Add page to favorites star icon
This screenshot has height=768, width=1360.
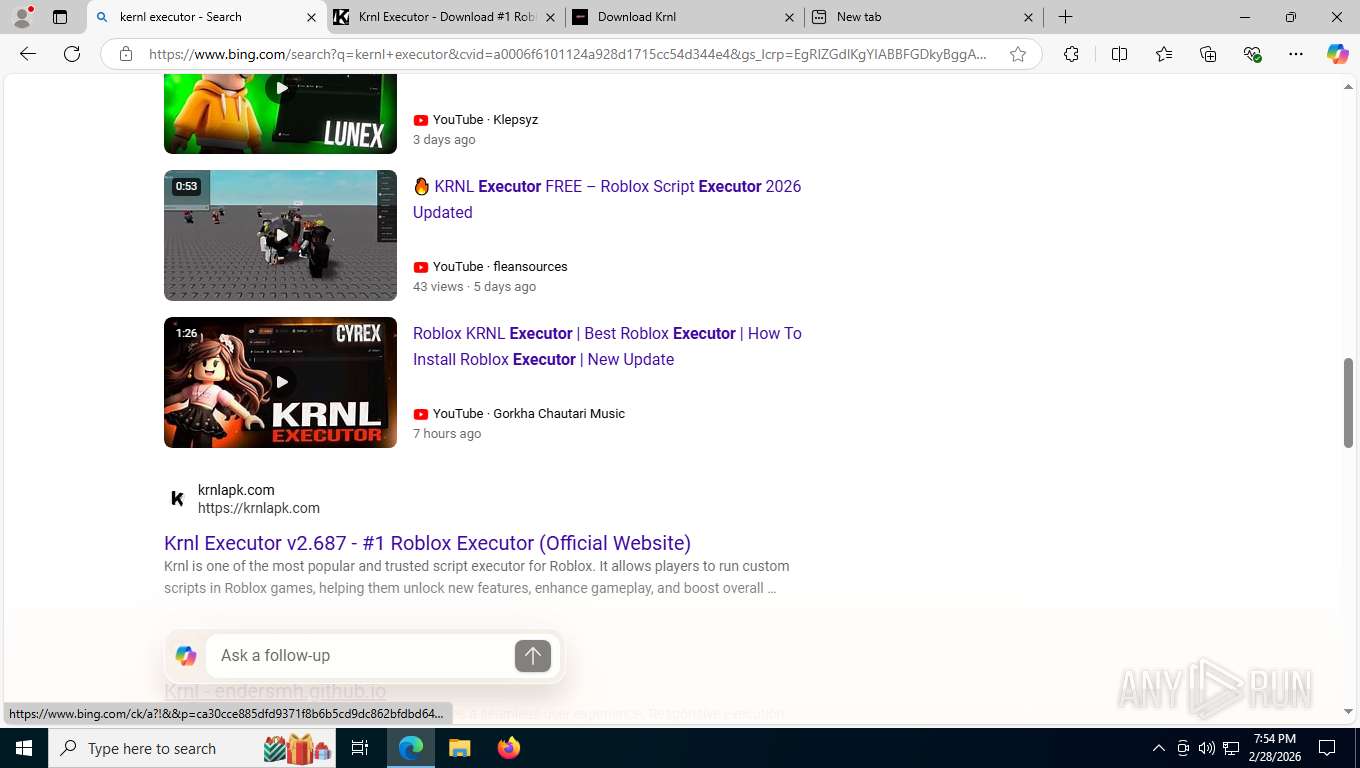[x=1018, y=54]
